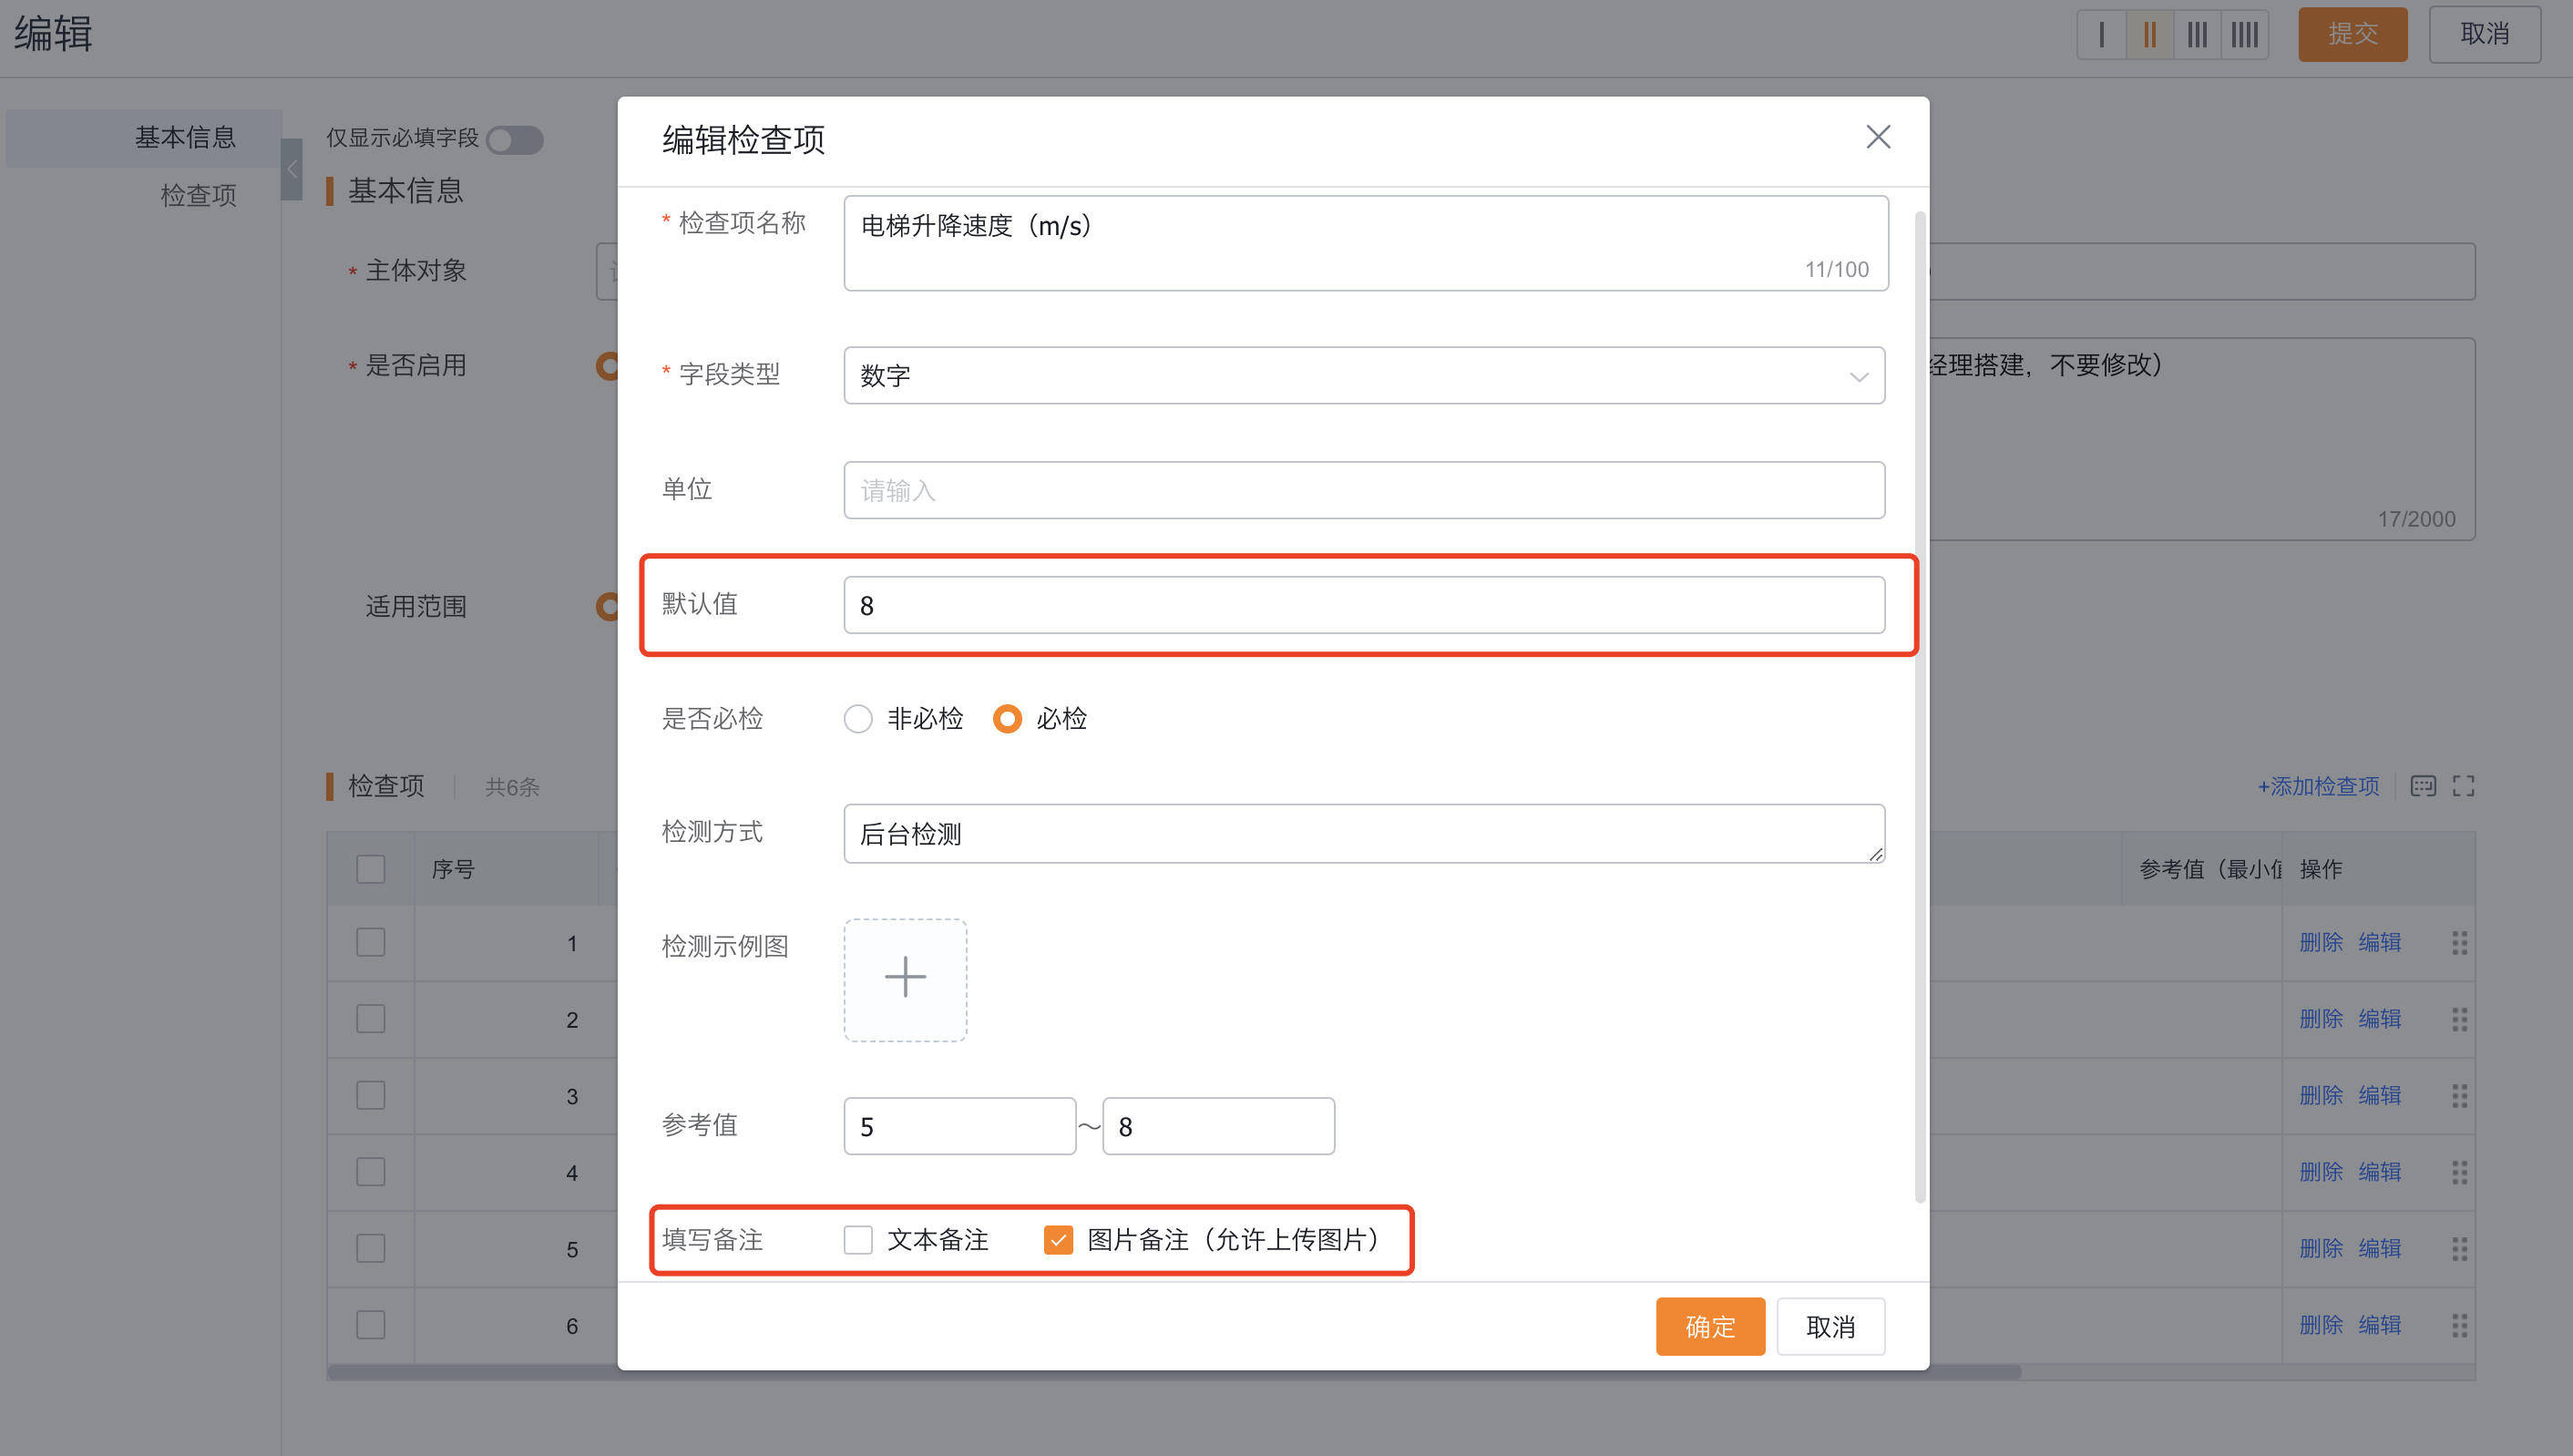Switch to the 检查项 sidebar tab
The image size is (2573, 1456).
coord(197,195)
